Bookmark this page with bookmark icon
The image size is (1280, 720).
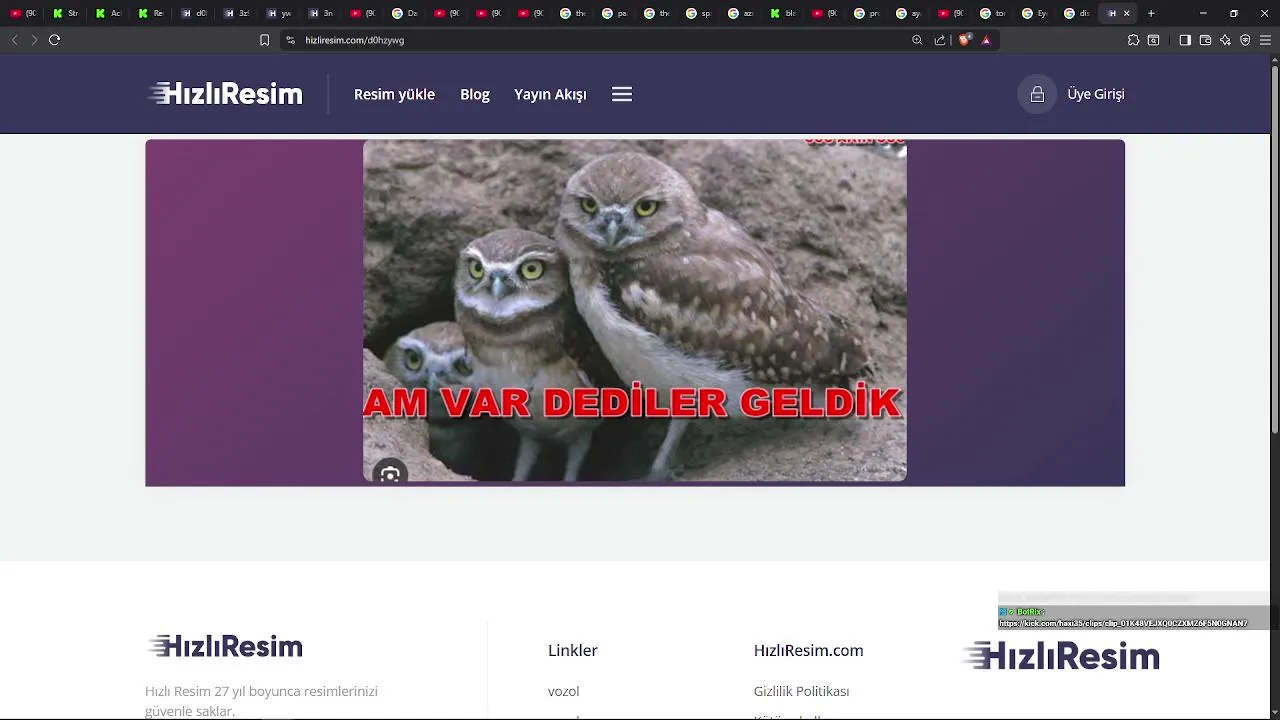click(264, 40)
